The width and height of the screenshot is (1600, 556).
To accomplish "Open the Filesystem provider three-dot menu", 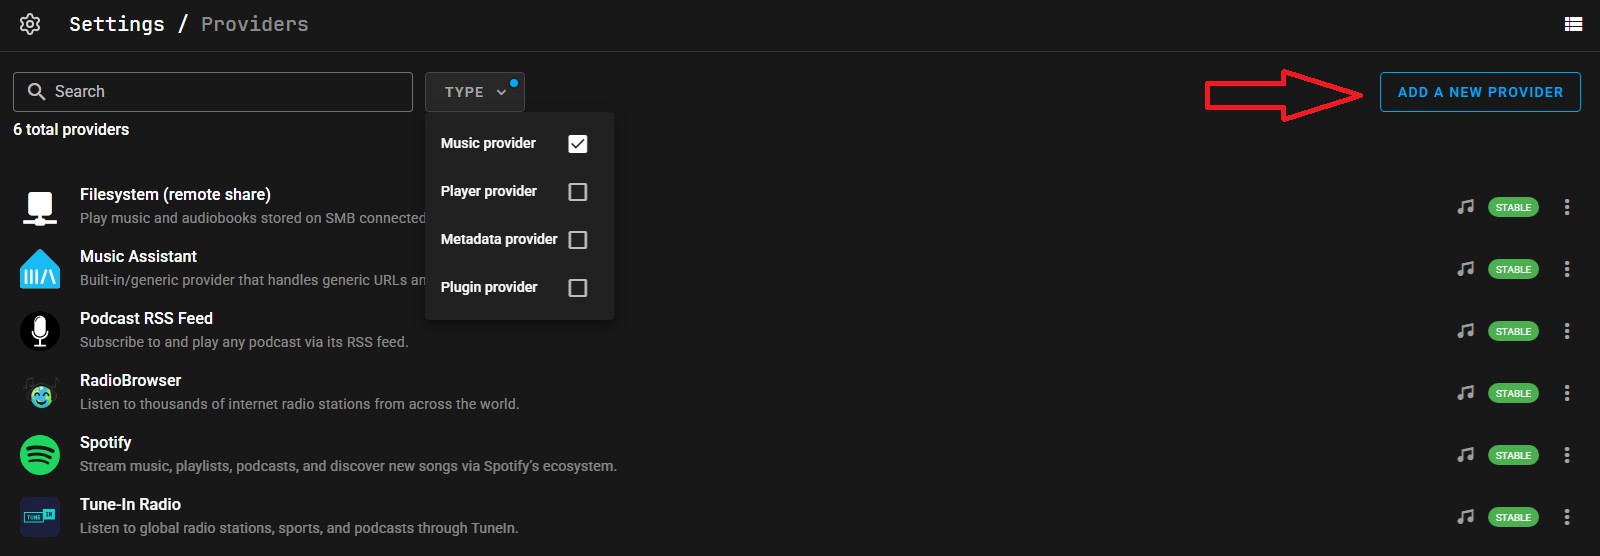I will (x=1566, y=207).
